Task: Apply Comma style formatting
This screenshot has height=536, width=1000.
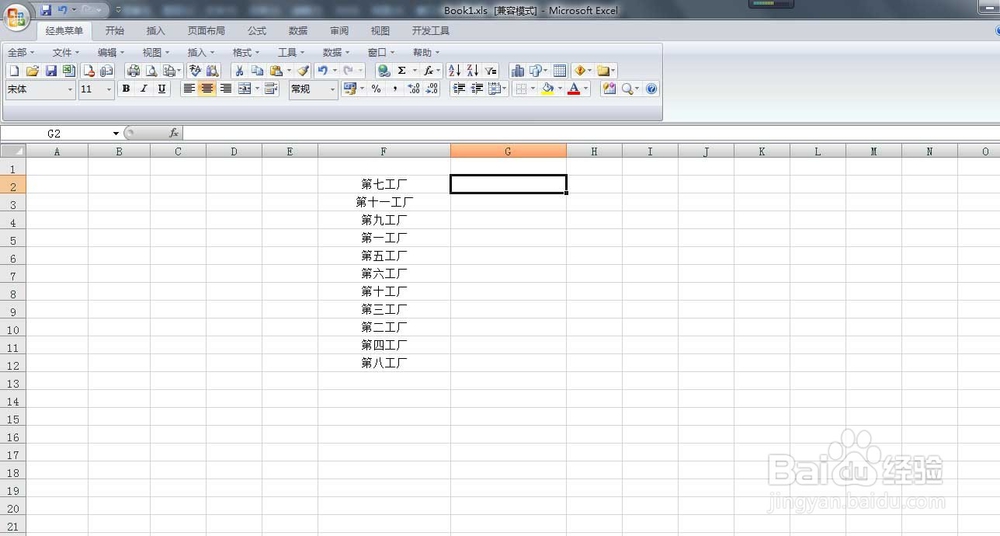Action: (395, 89)
